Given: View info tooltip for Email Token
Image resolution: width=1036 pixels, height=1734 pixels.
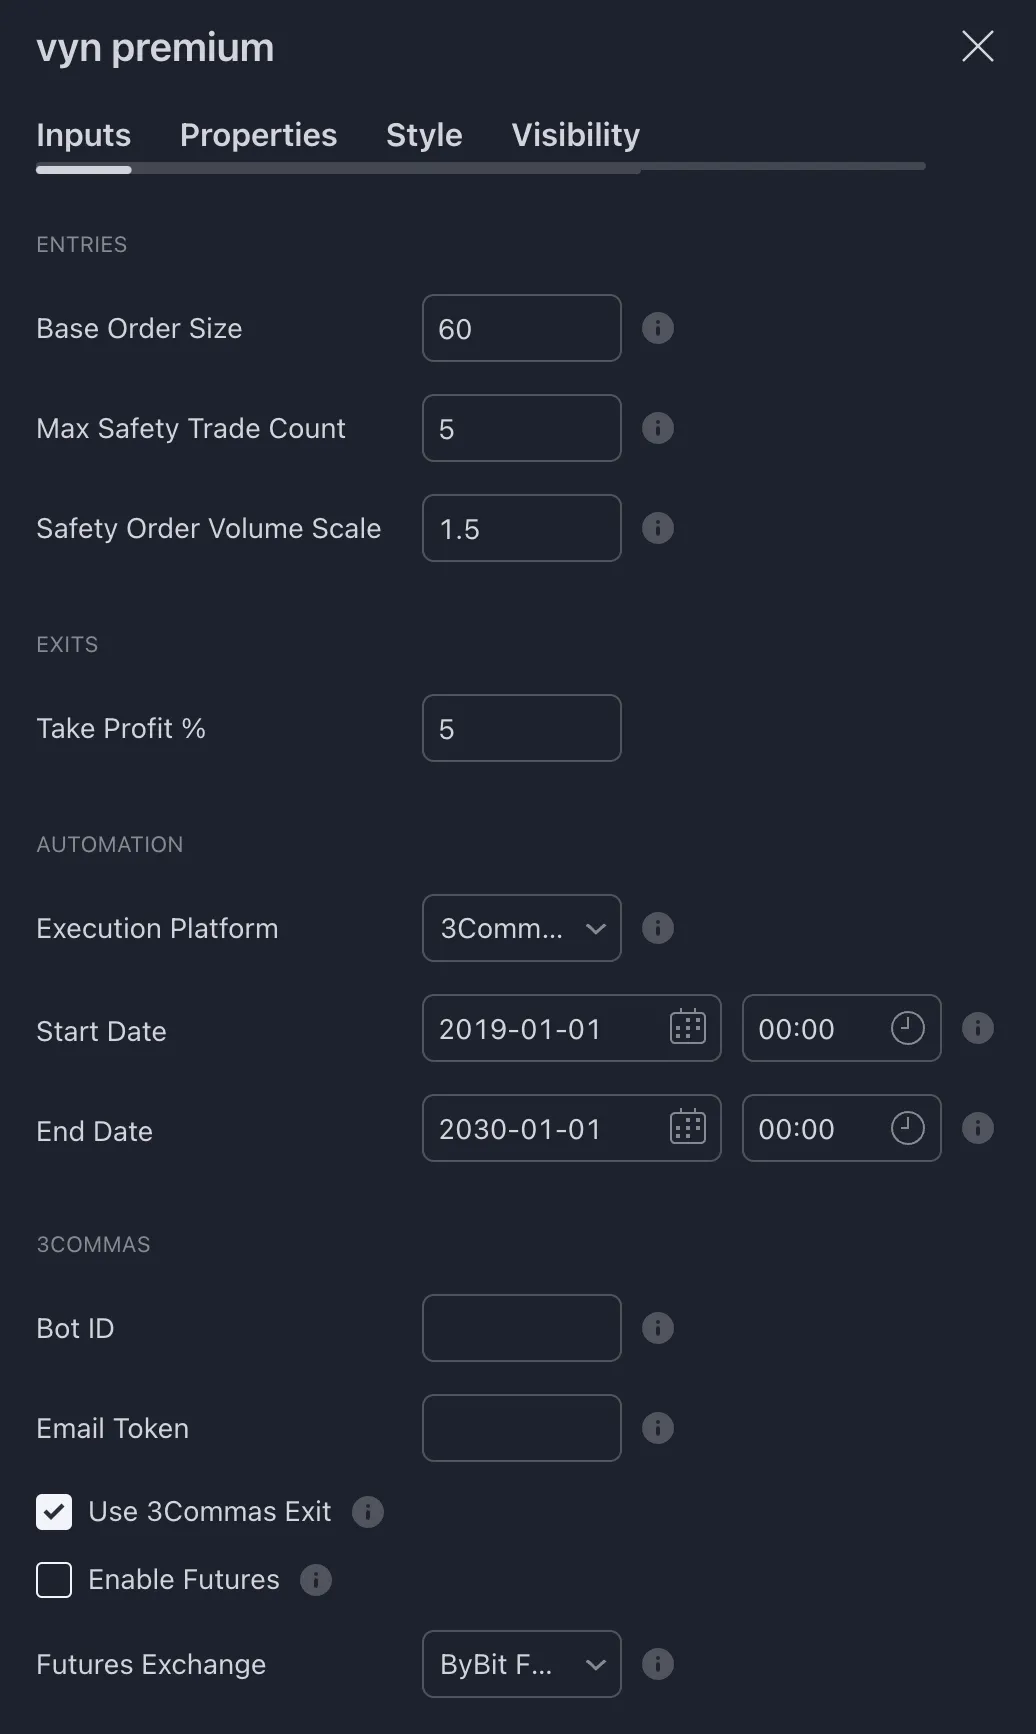Looking at the screenshot, I should (x=658, y=1428).
